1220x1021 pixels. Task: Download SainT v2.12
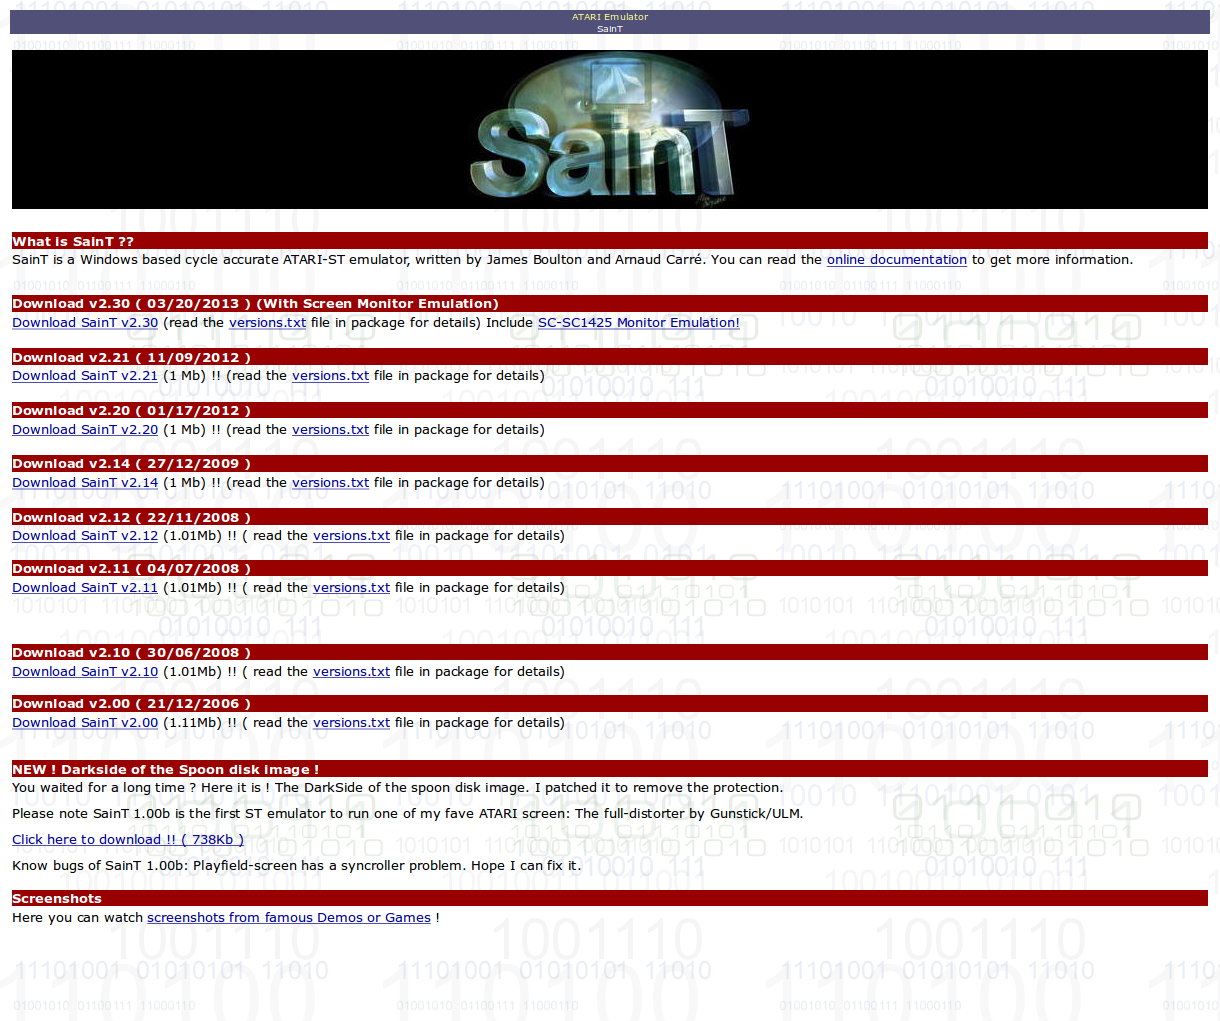tap(85, 536)
